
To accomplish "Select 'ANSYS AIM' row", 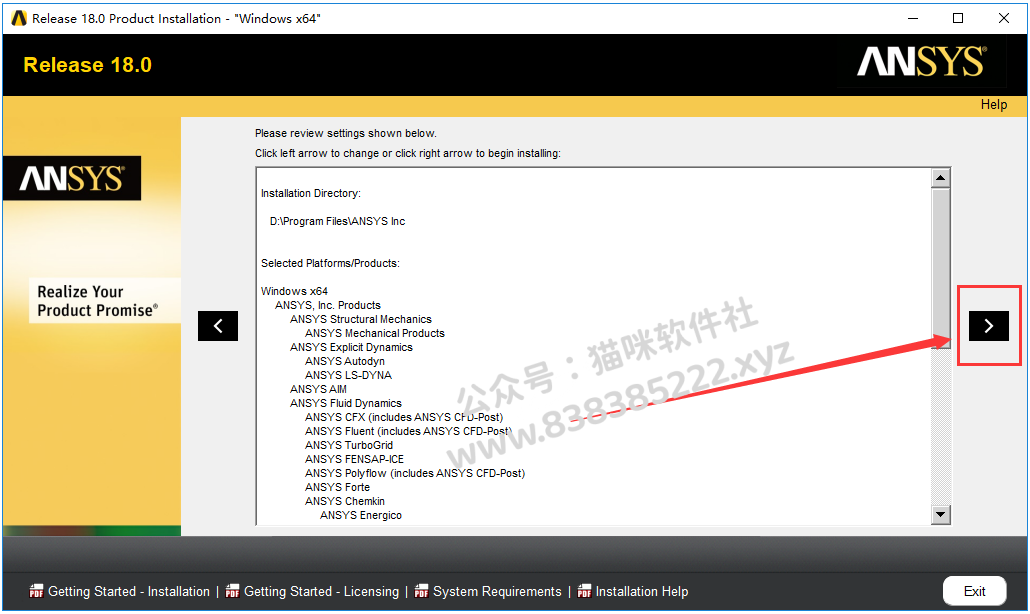I will point(319,389).
